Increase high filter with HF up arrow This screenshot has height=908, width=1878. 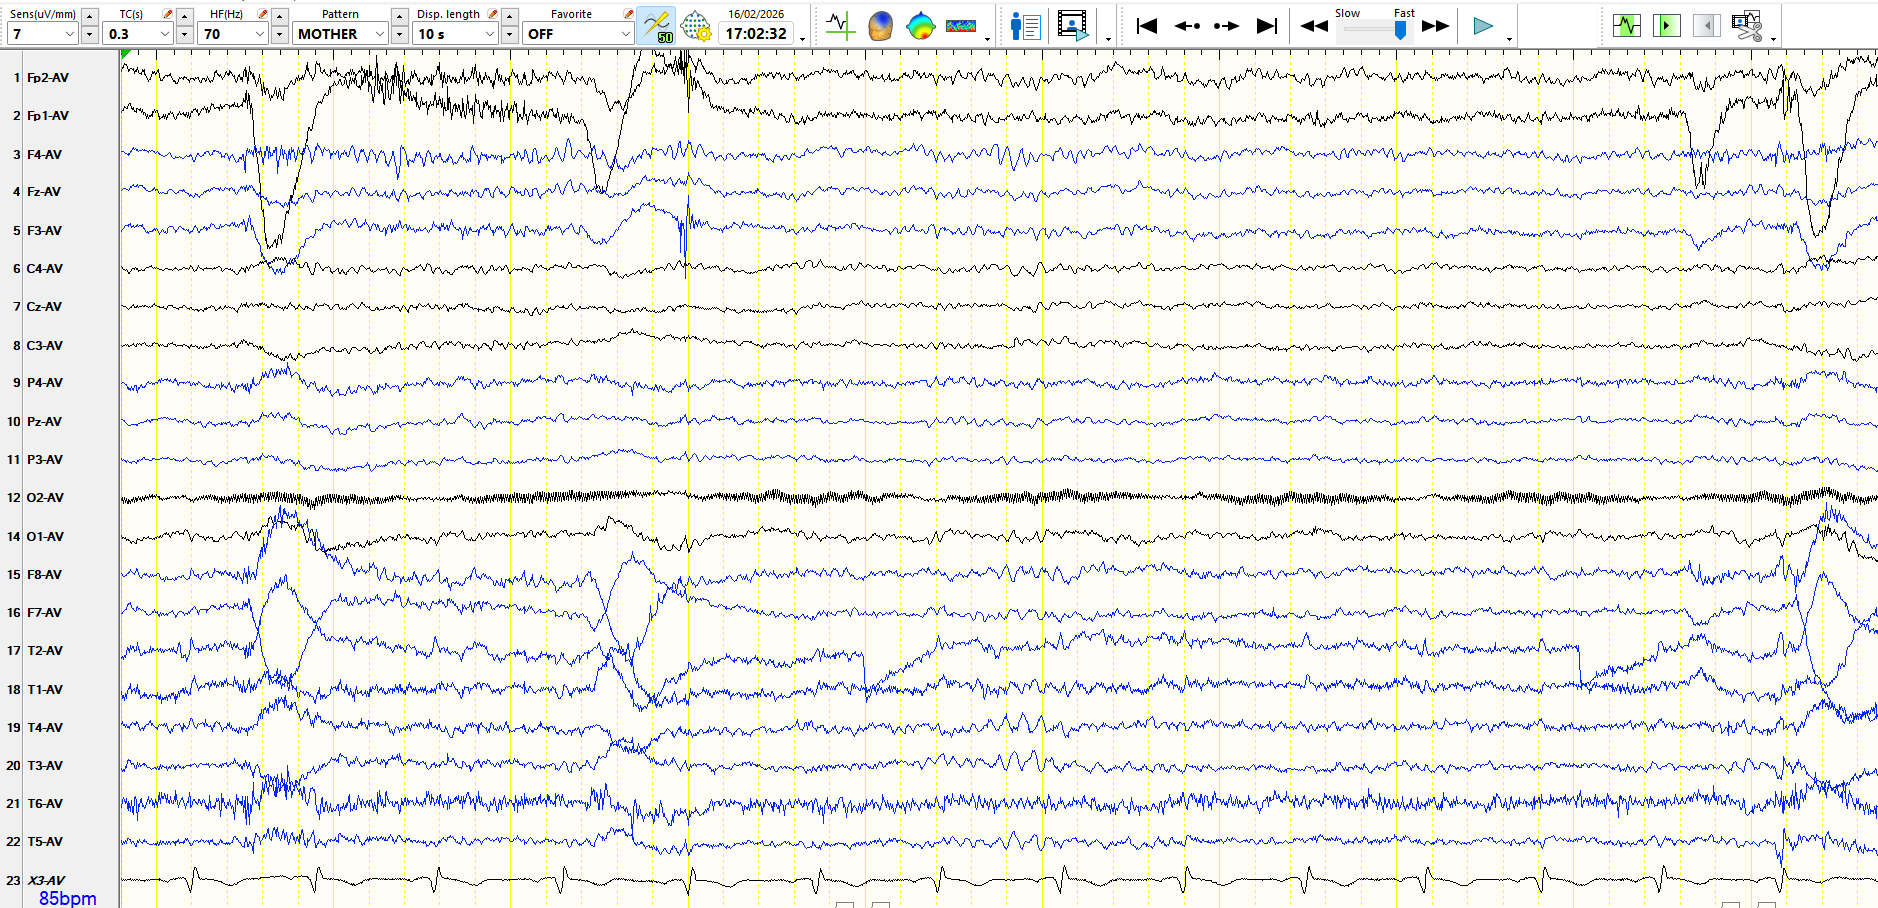coord(279,15)
